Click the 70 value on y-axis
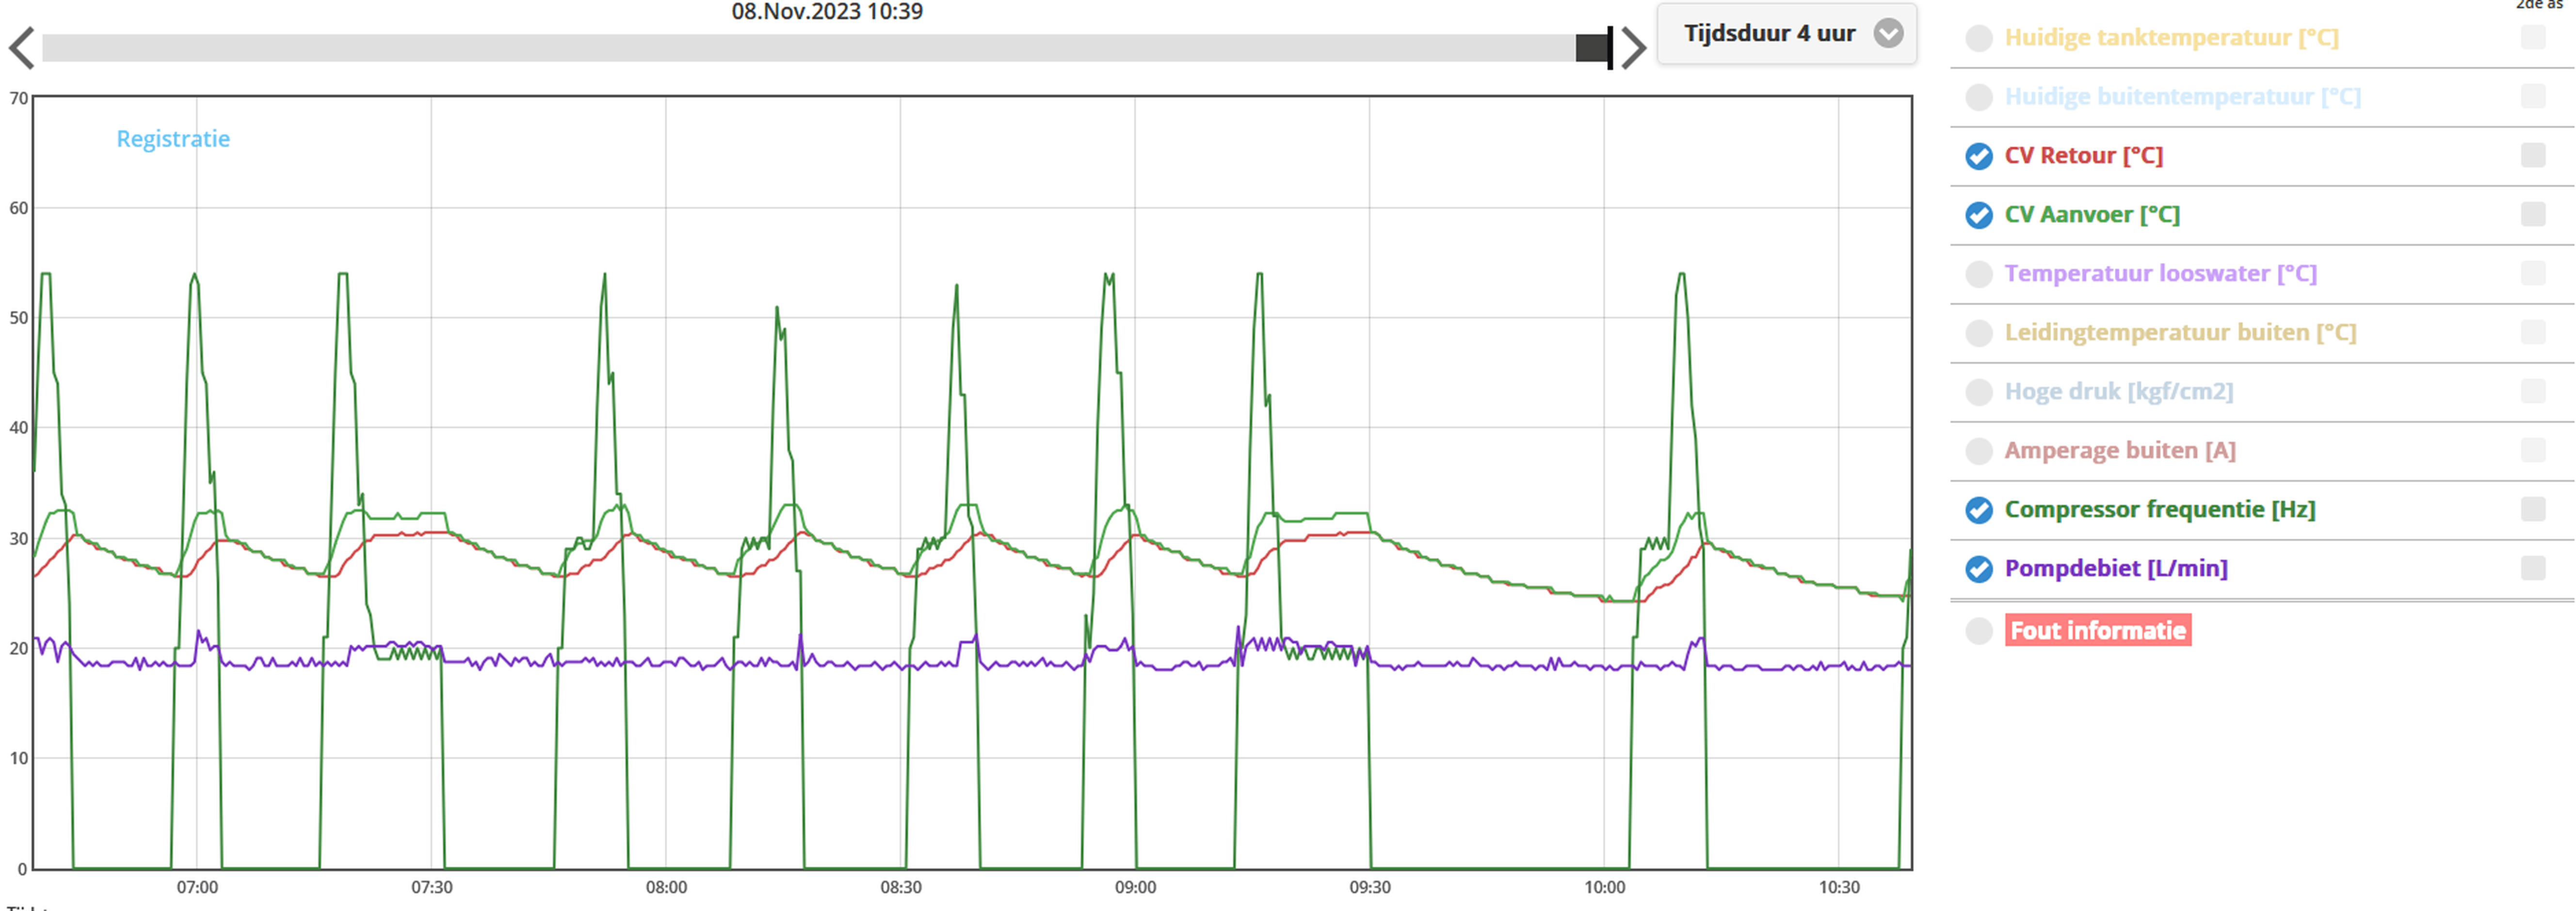 click(18, 99)
